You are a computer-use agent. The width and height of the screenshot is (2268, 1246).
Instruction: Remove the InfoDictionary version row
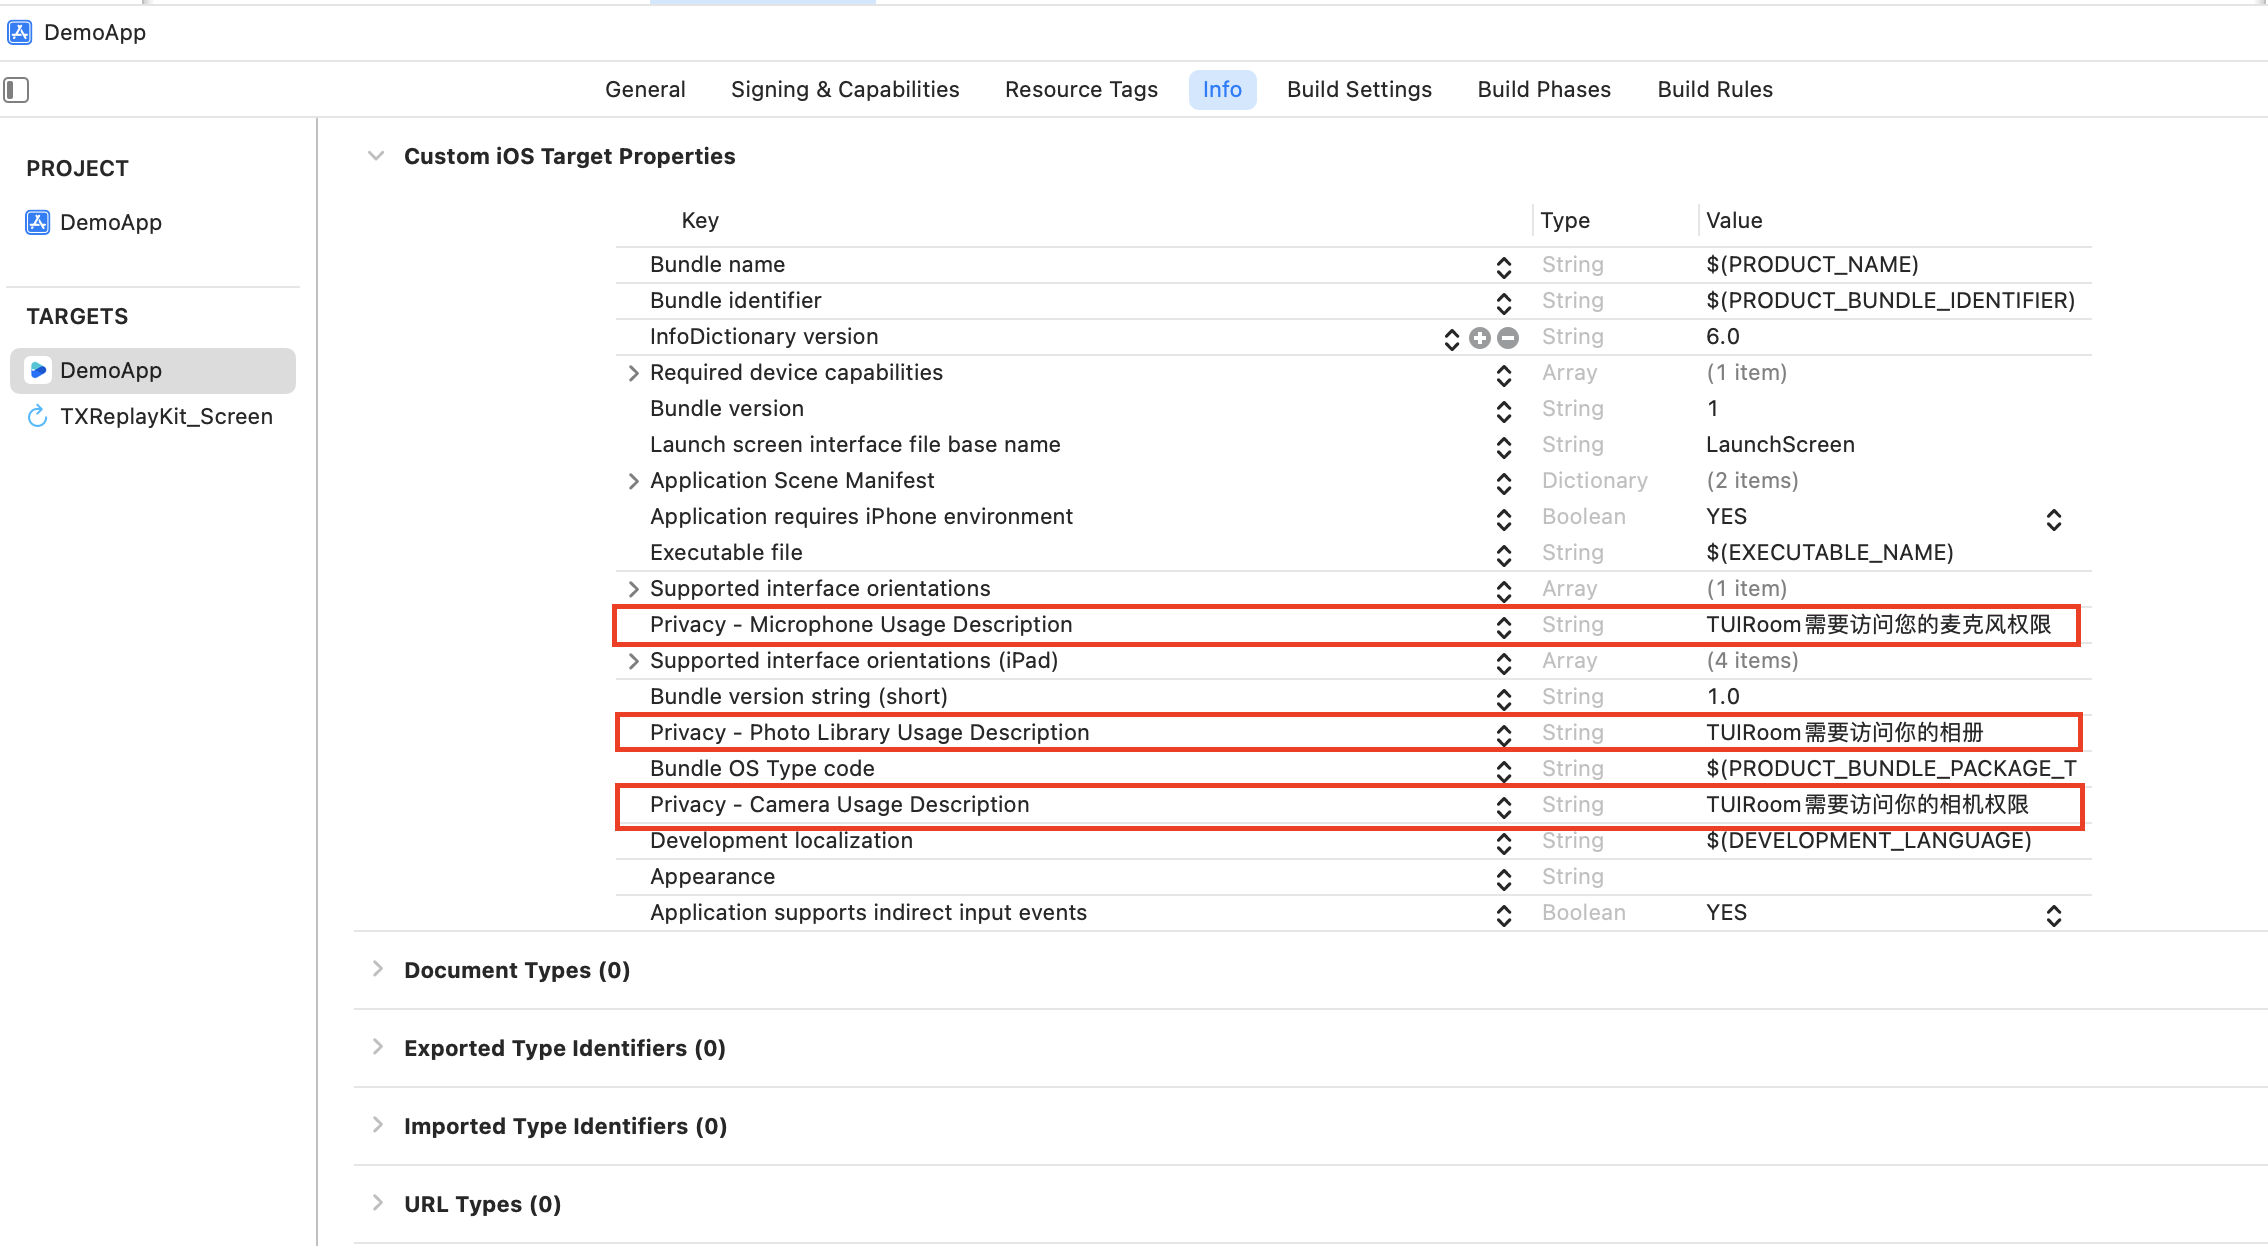click(x=1508, y=338)
